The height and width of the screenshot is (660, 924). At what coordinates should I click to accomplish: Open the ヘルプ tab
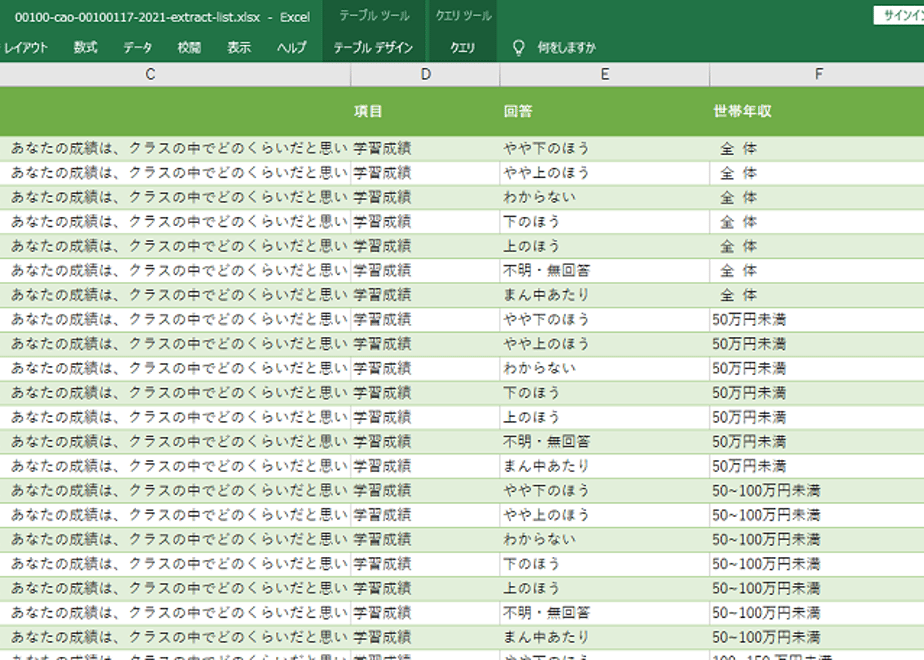point(292,48)
